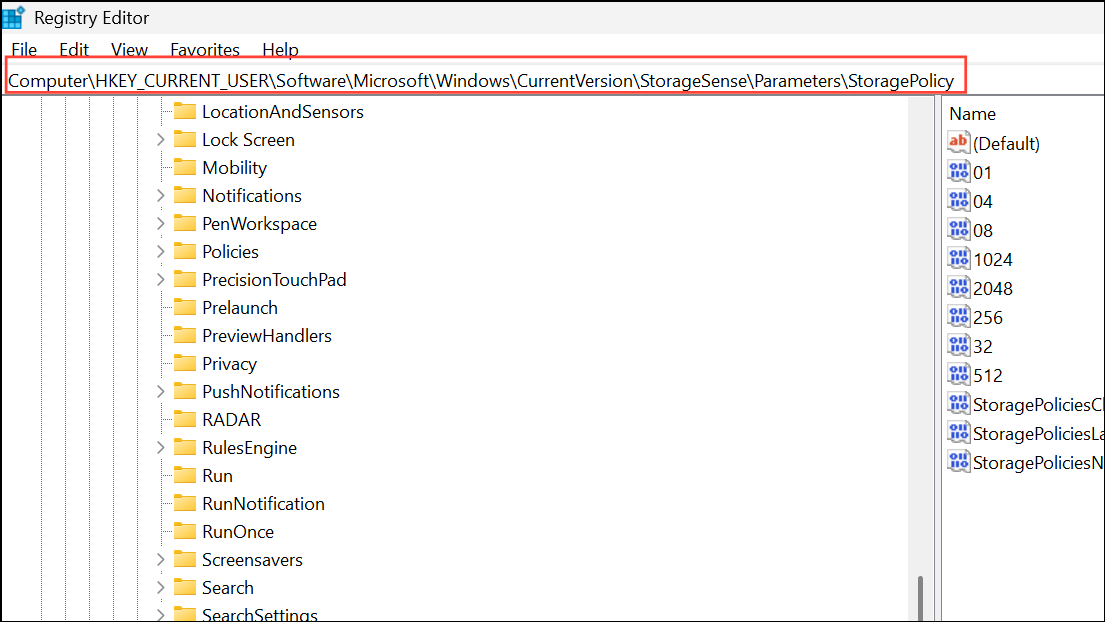
Task: Click the tree pane vertical scrollbar thumb
Action: click(920, 598)
